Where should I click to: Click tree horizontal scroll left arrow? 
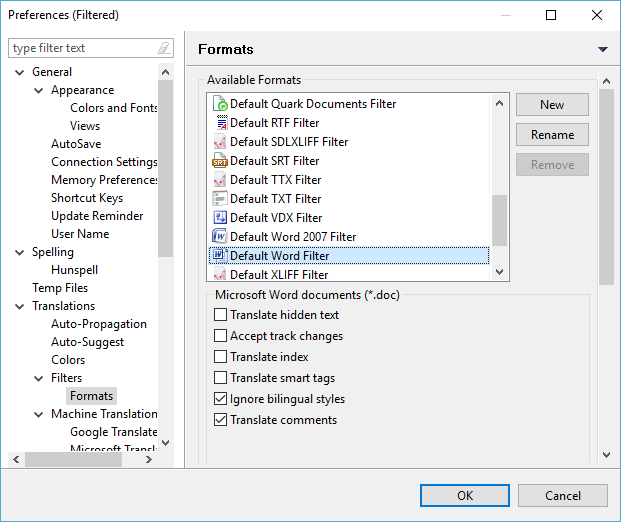tap(16, 460)
